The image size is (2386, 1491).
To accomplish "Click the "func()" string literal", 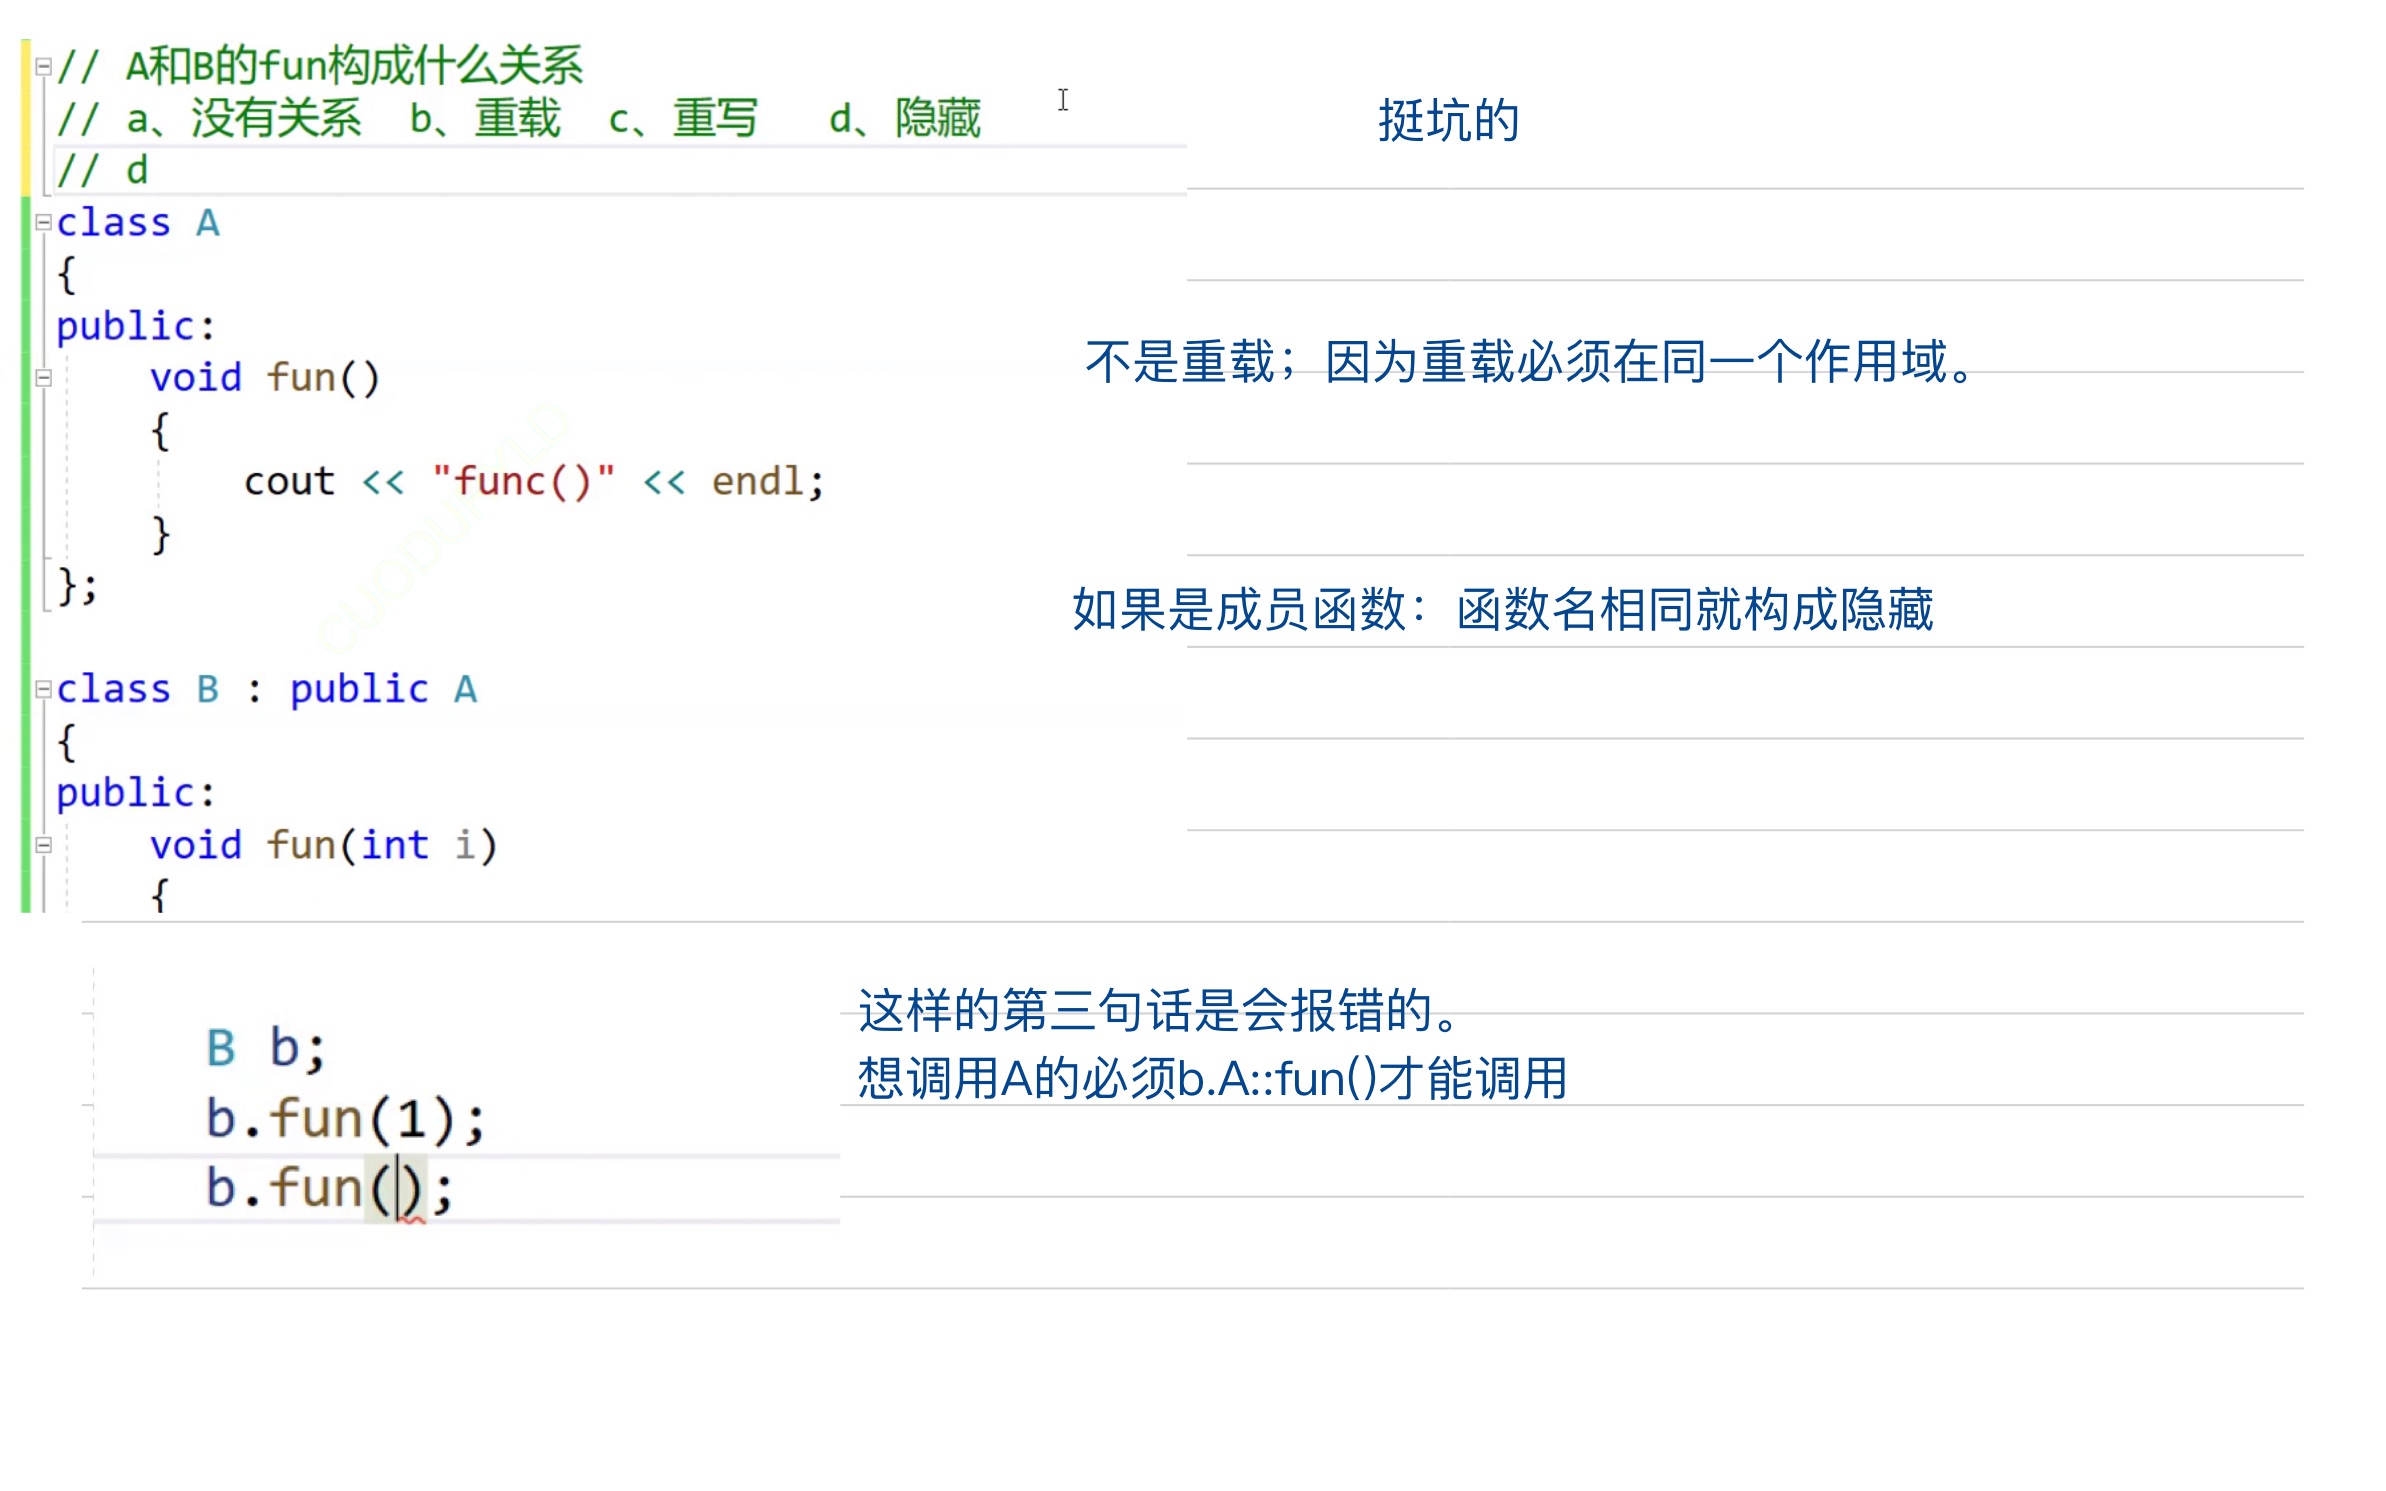I will coord(523,482).
